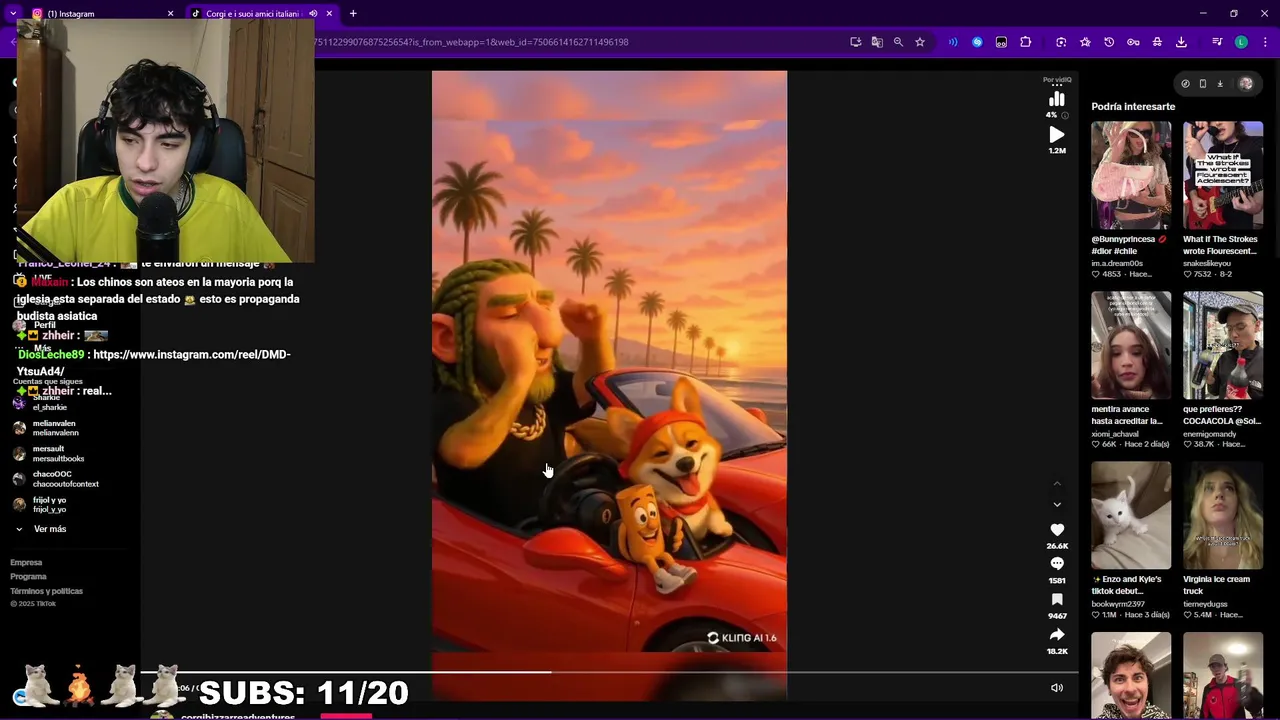Open the Extensions puzzle piece menu
Image resolution: width=1280 pixels, height=720 pixels.
point(1025,42)
